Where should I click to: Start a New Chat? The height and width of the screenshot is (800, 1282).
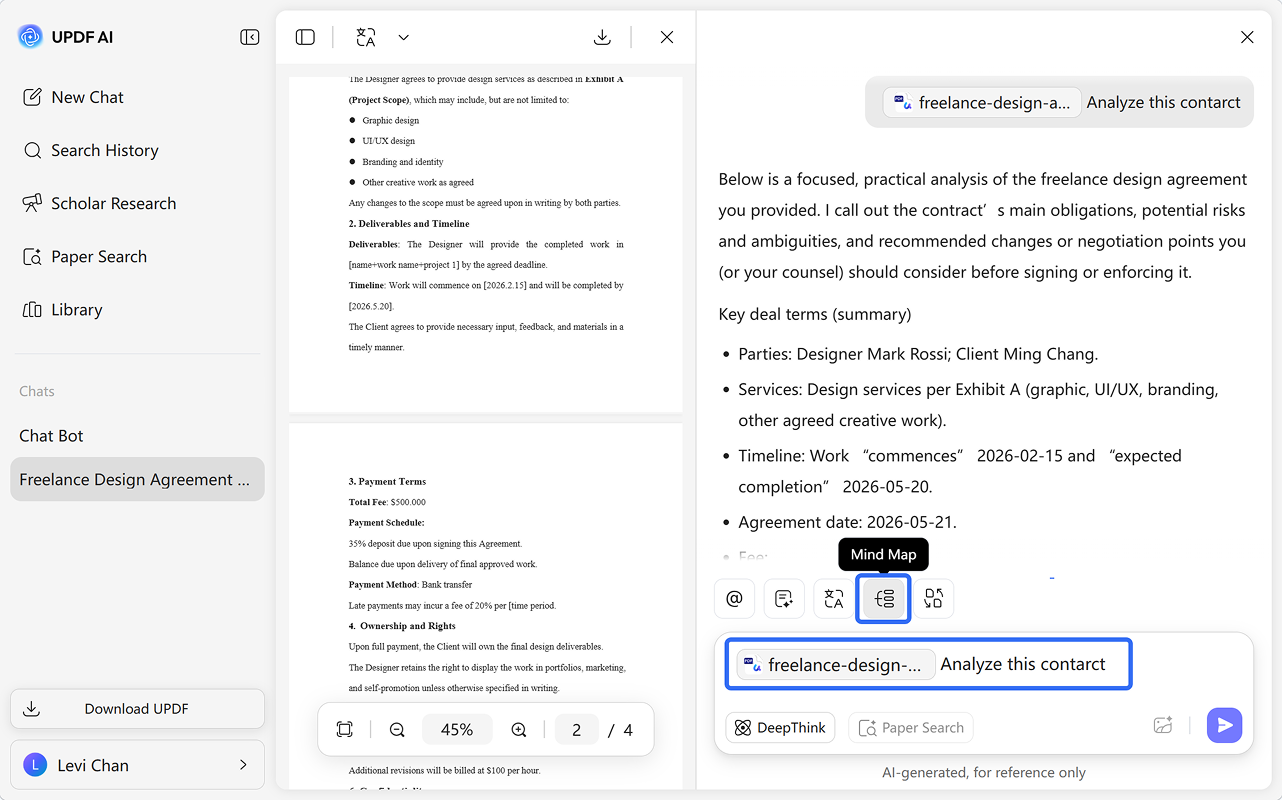tap(86, 97)
